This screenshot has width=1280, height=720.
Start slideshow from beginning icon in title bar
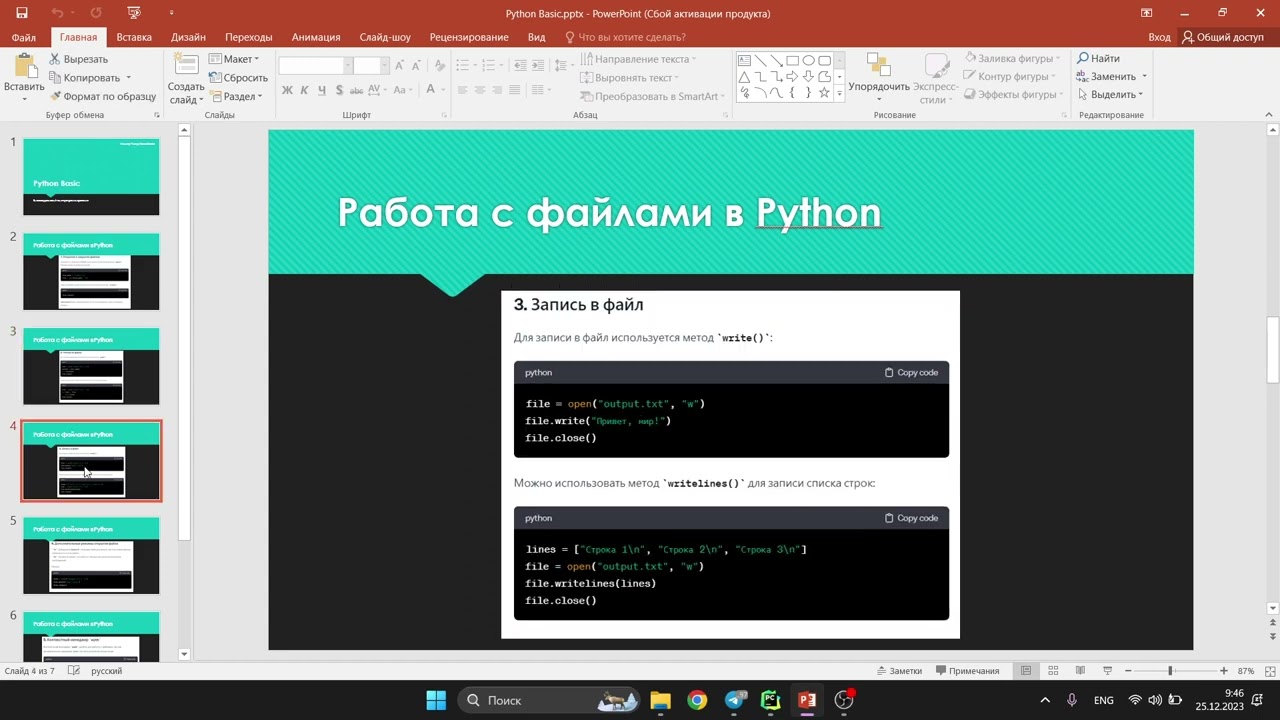[134, 13]
